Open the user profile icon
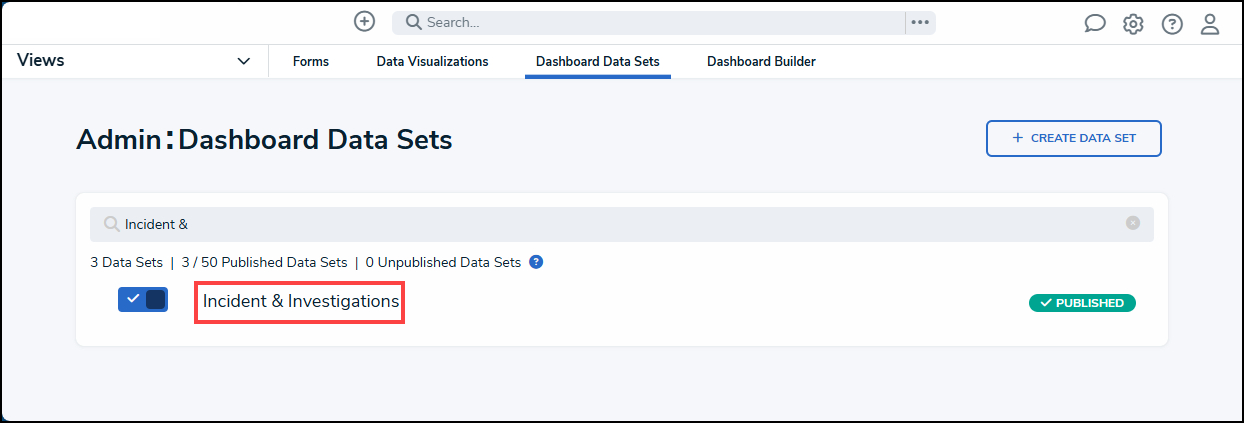This screenshot has width=1244, height=423. [x=1210, y=24]
